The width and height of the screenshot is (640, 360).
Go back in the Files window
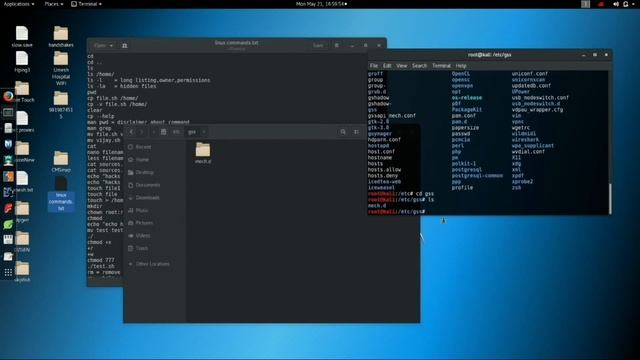[131, 132]
